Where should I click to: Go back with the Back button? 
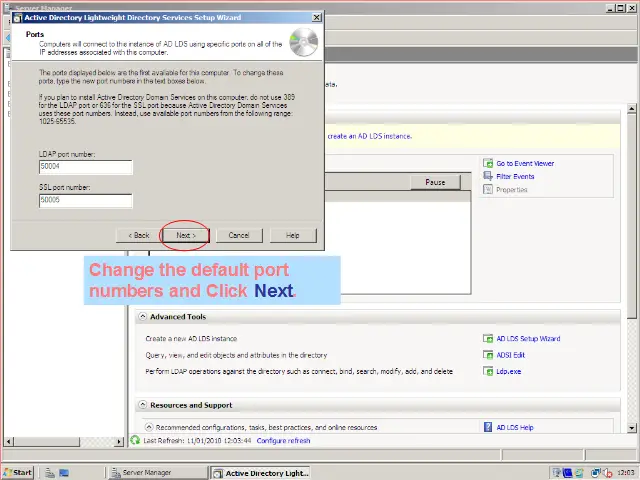pos(139,236)
